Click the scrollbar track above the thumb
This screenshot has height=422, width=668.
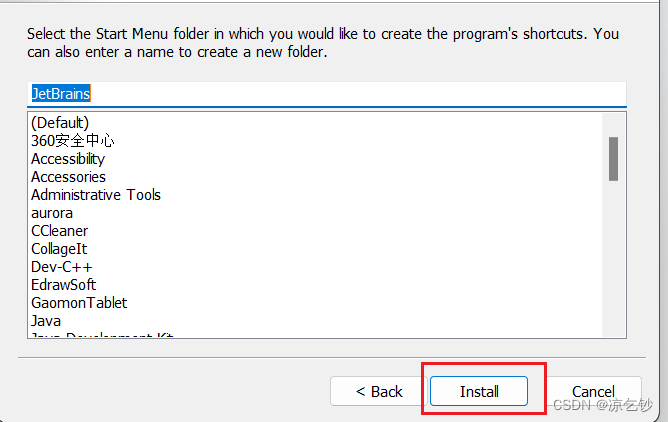[x=613, y=125]
